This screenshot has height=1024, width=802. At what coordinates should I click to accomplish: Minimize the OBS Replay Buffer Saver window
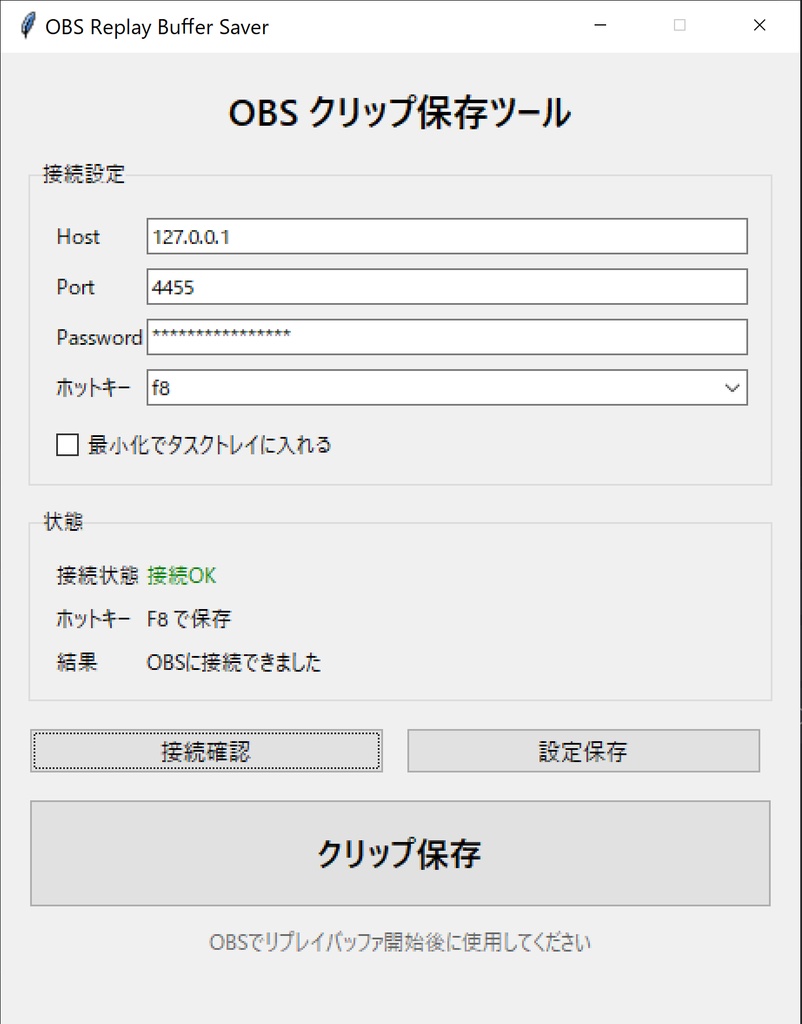click(599, 25)
